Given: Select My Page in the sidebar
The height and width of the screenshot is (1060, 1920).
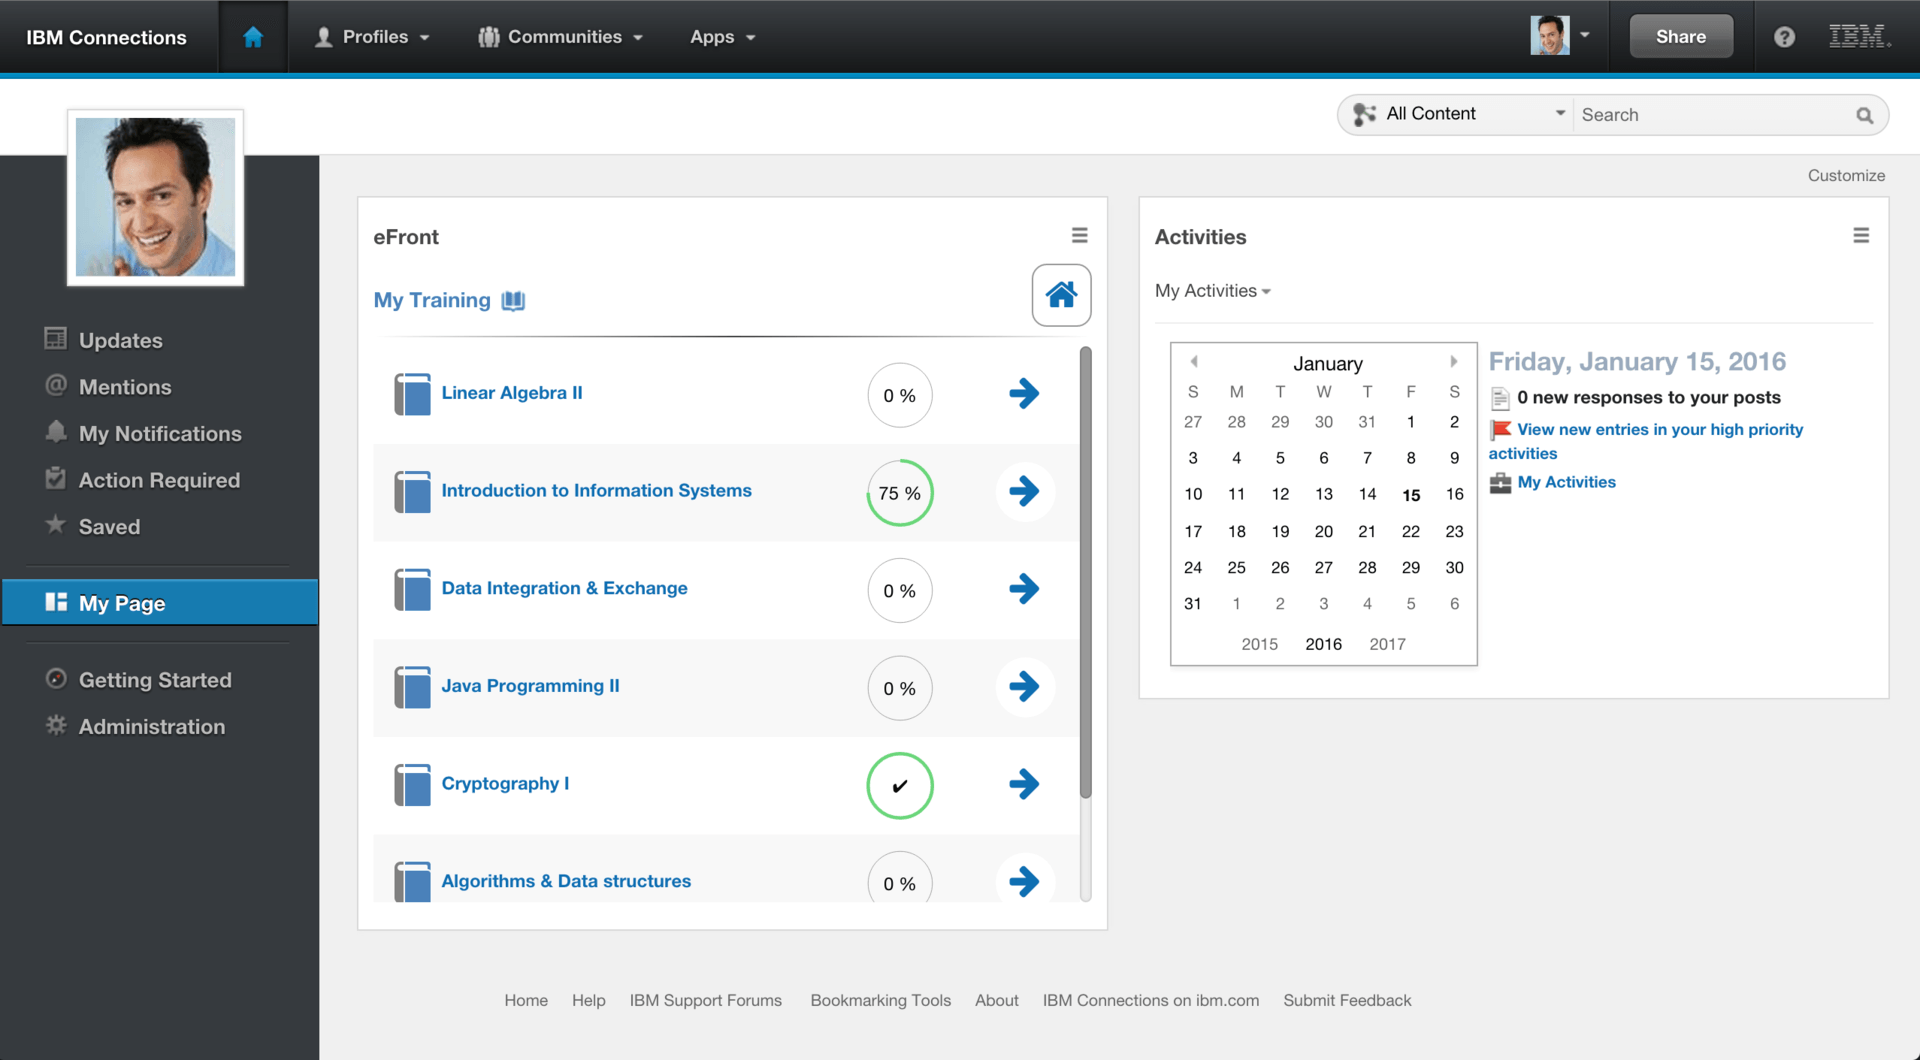Looking at the screenshot, I should 160,603.
